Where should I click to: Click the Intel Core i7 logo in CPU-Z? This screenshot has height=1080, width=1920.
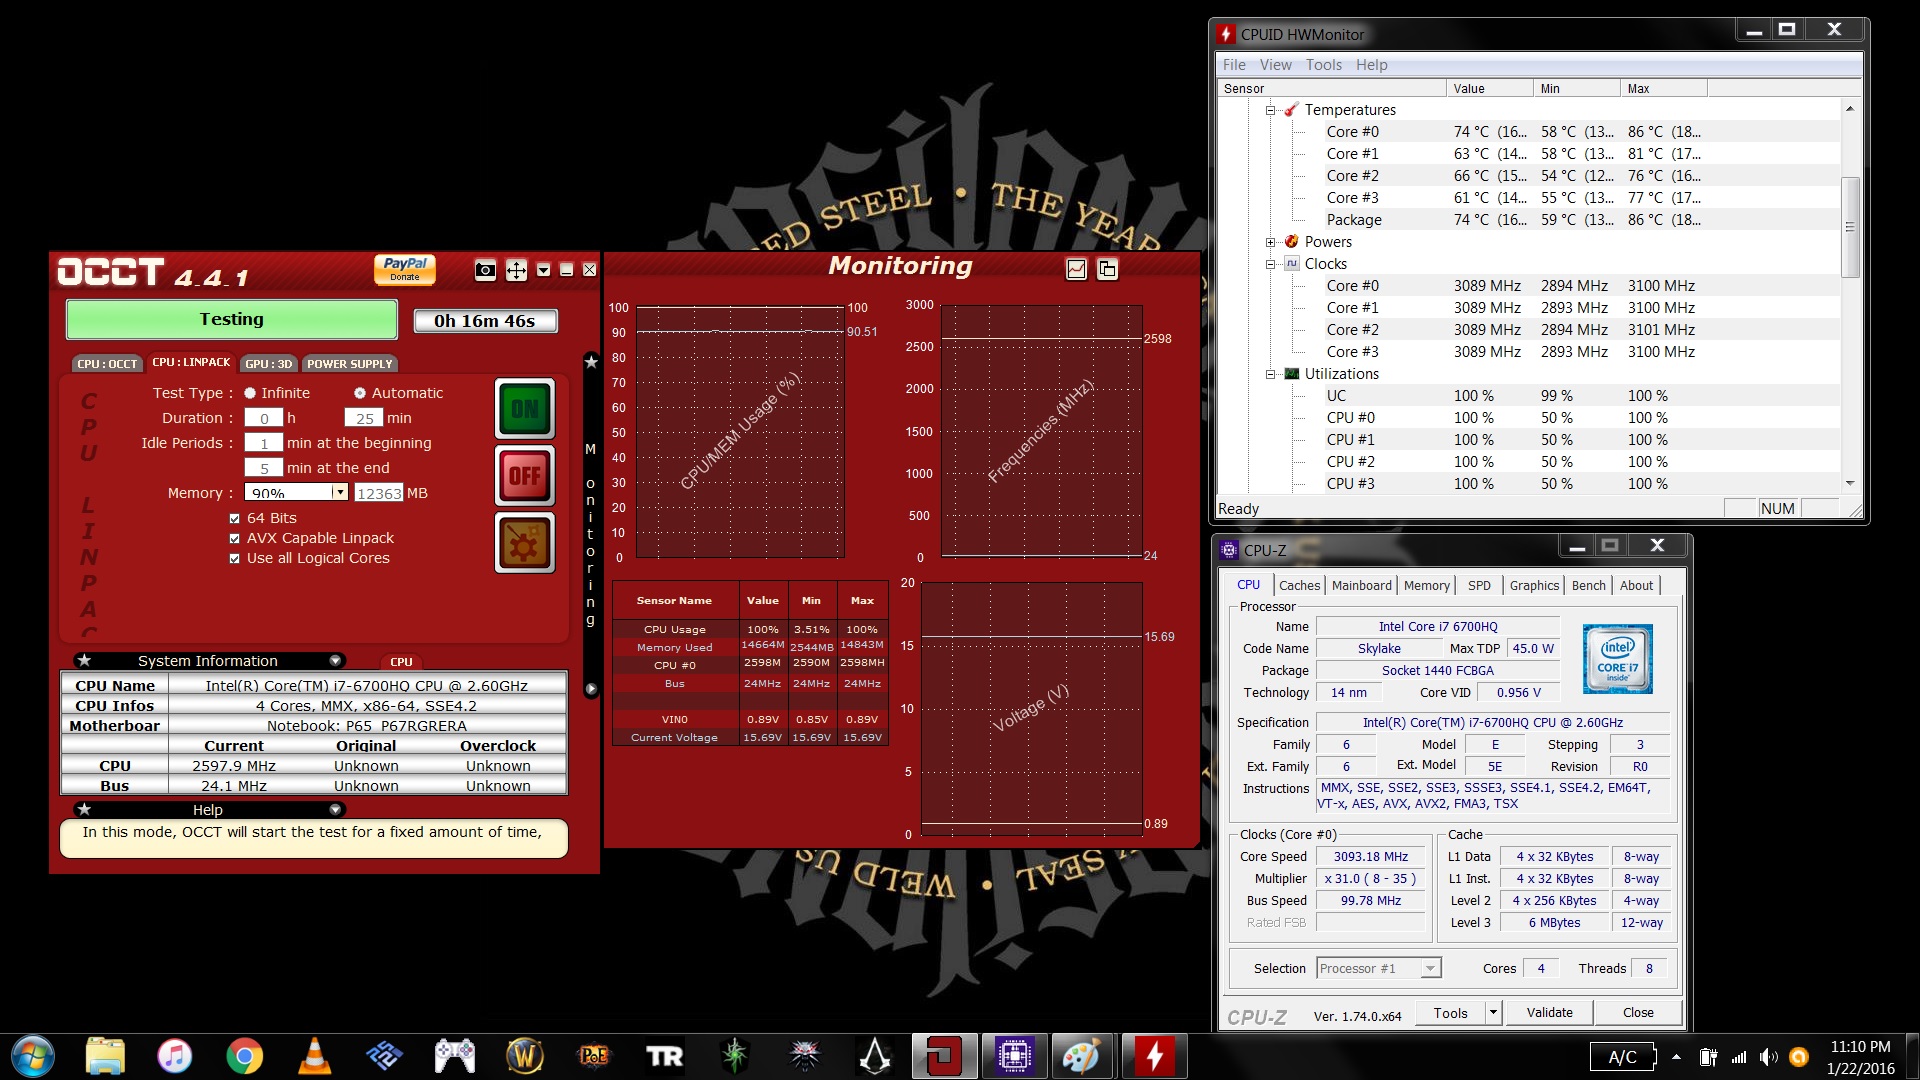point(1617,659)
